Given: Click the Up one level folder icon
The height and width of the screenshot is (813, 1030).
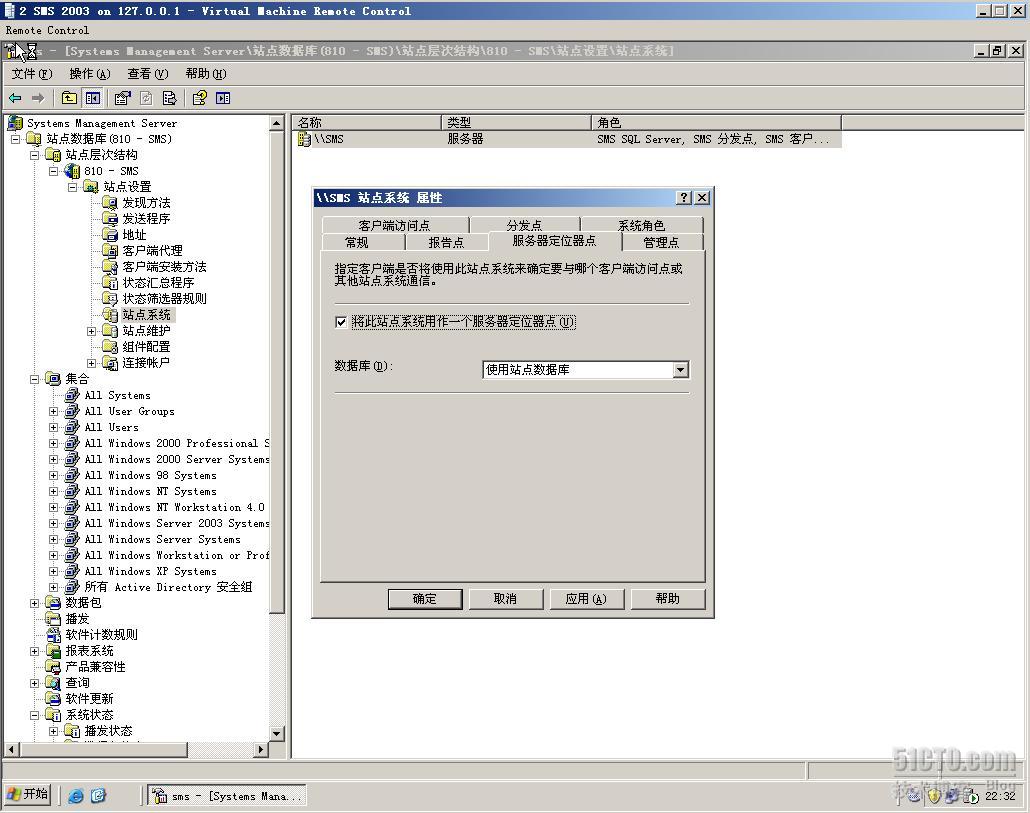Looking at the screenshot, I should point(69,98).
